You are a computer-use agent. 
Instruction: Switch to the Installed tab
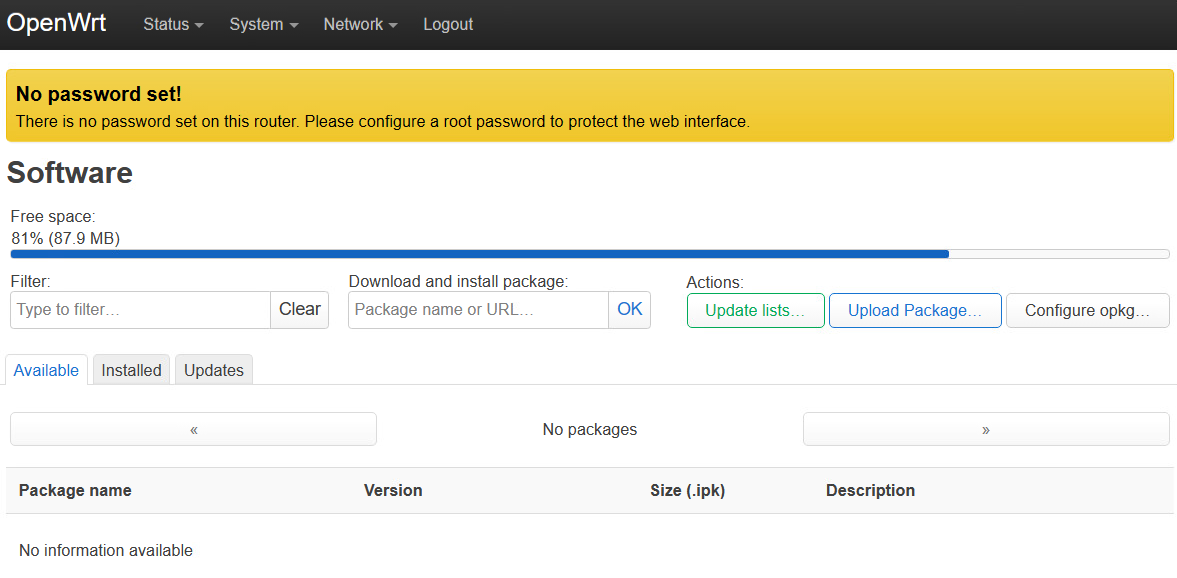click(131, 370)
